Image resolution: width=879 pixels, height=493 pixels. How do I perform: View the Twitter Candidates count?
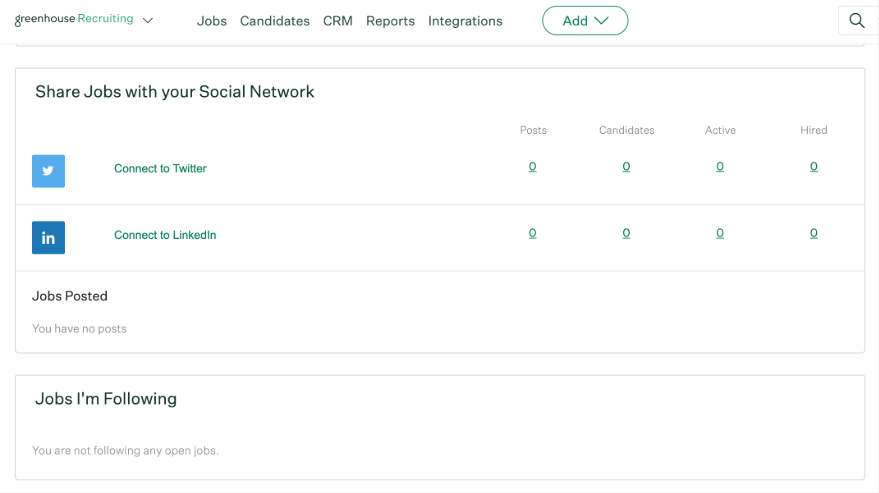pyautogui.click(x=626, y=167)
